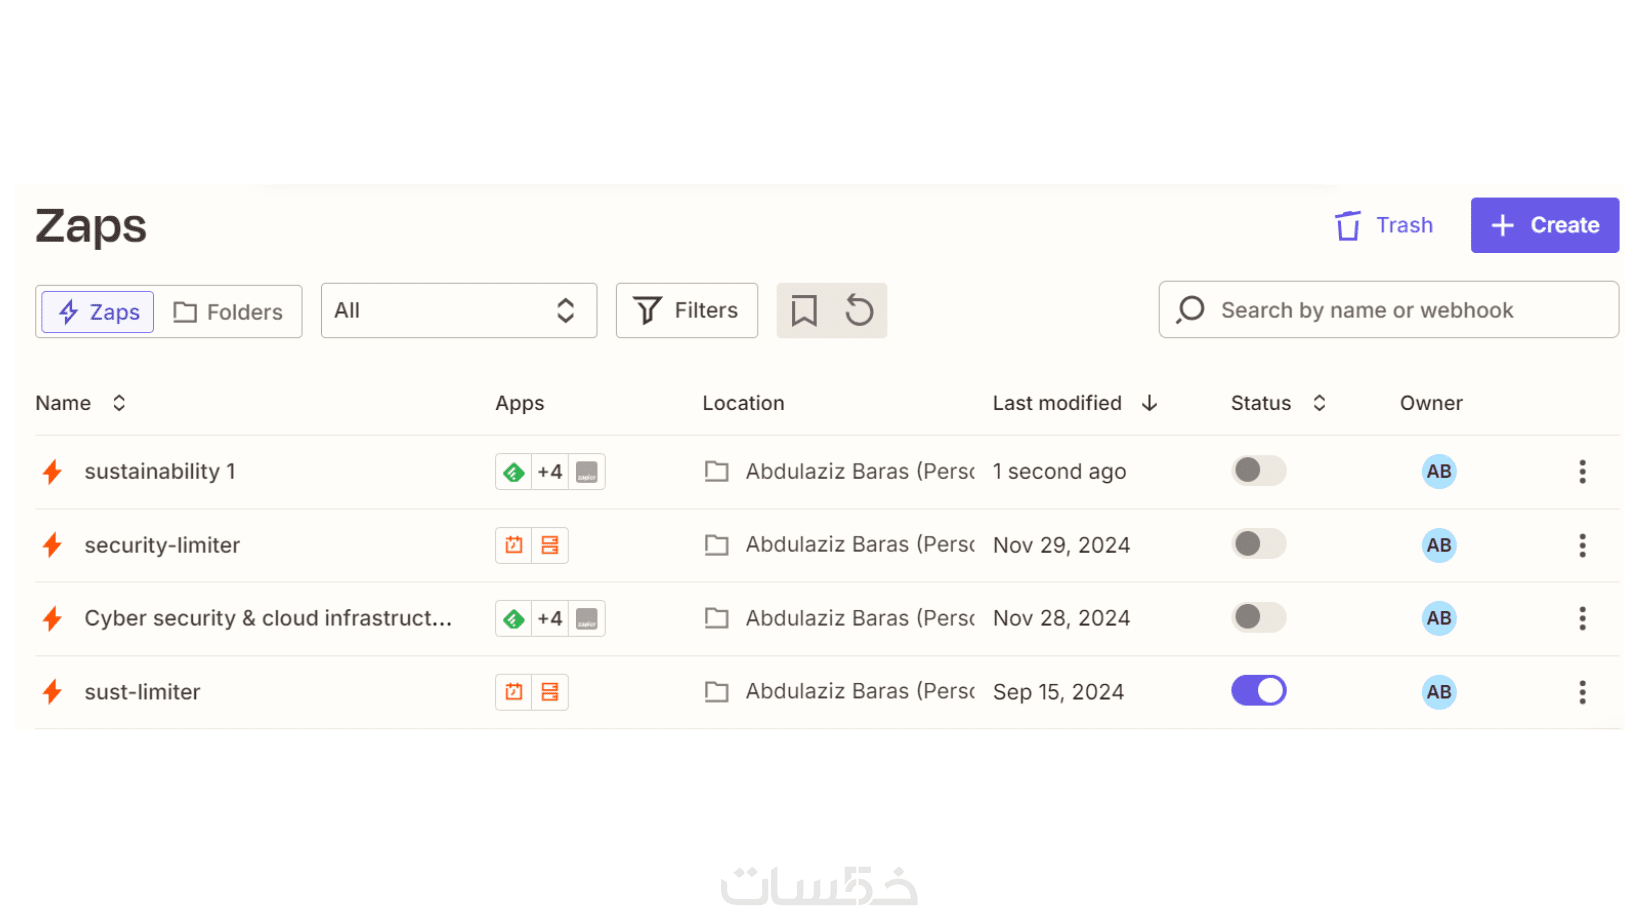Select the Zaps tab
1640x924 pixels.
pyautogui.click(x=98, y=312)
